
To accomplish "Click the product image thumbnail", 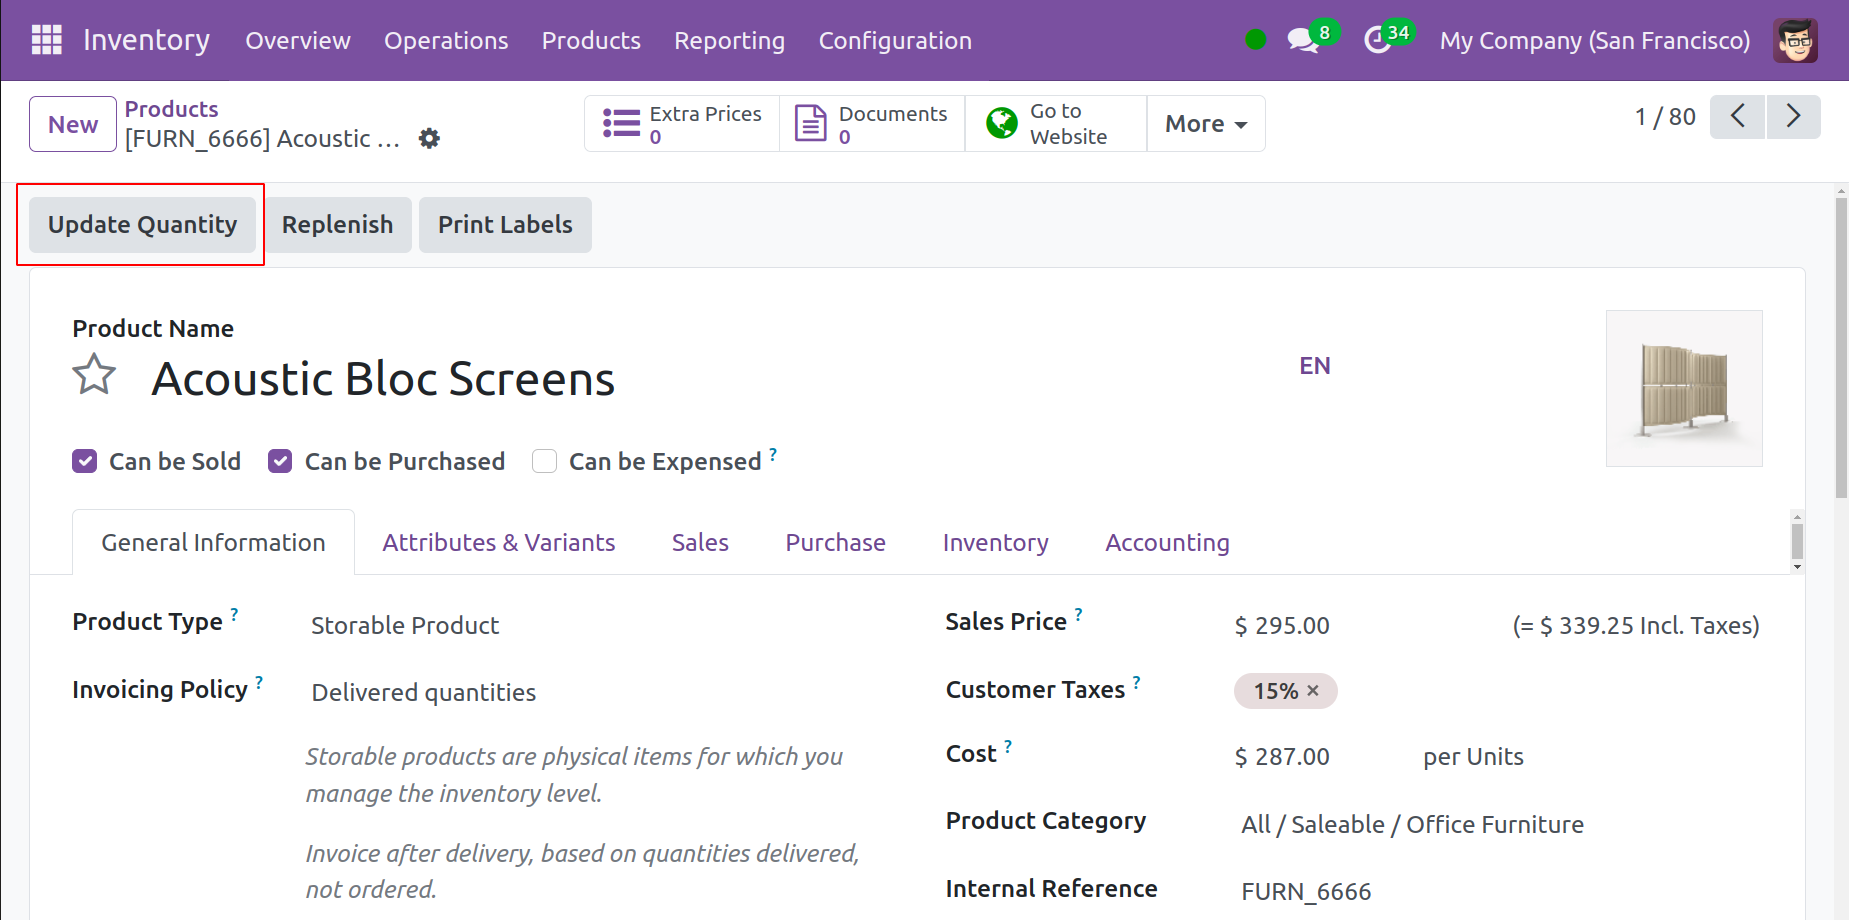I will pyautogui.click(x=1683, y=388).
